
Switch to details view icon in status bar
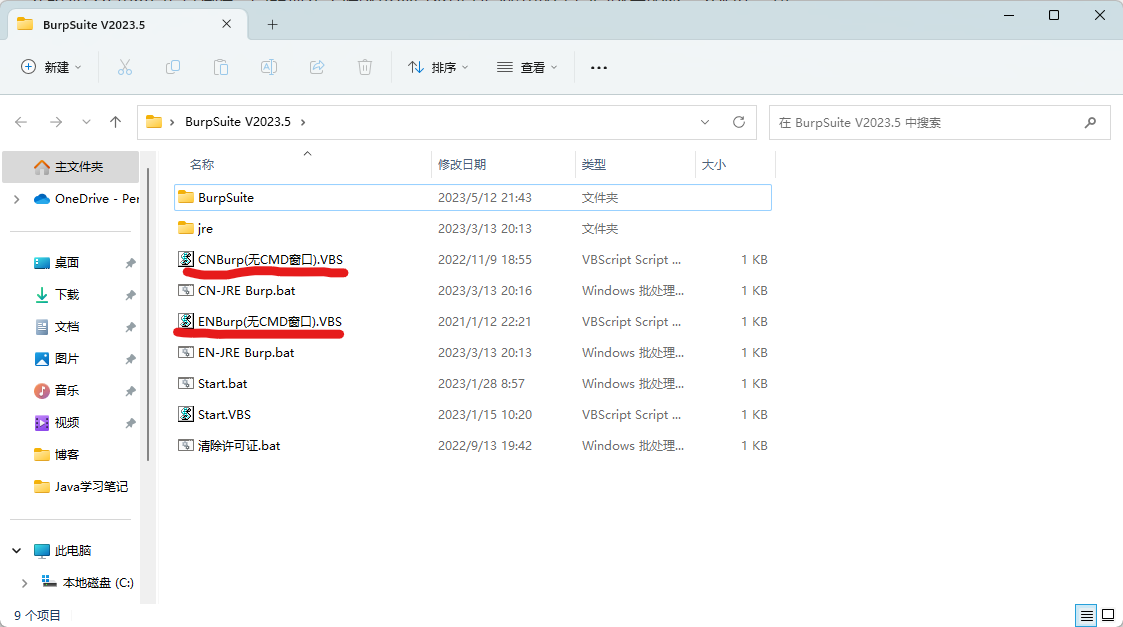[x=1086, y=615]
